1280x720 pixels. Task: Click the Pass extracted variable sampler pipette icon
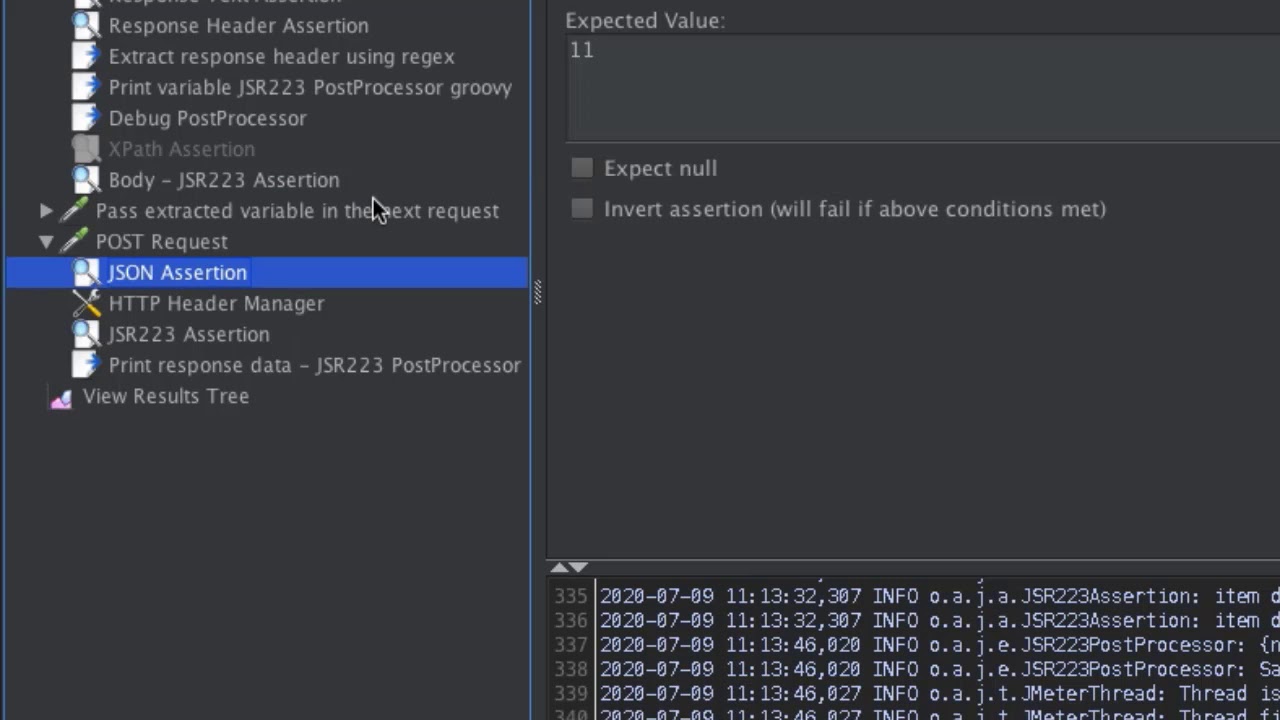click(x=74, y=211)
